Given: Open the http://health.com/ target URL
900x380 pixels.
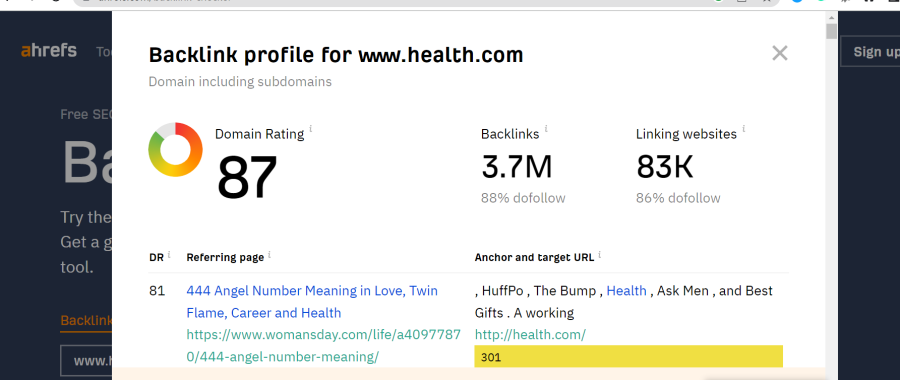Looking at the screenshot, I should point(530,335).
